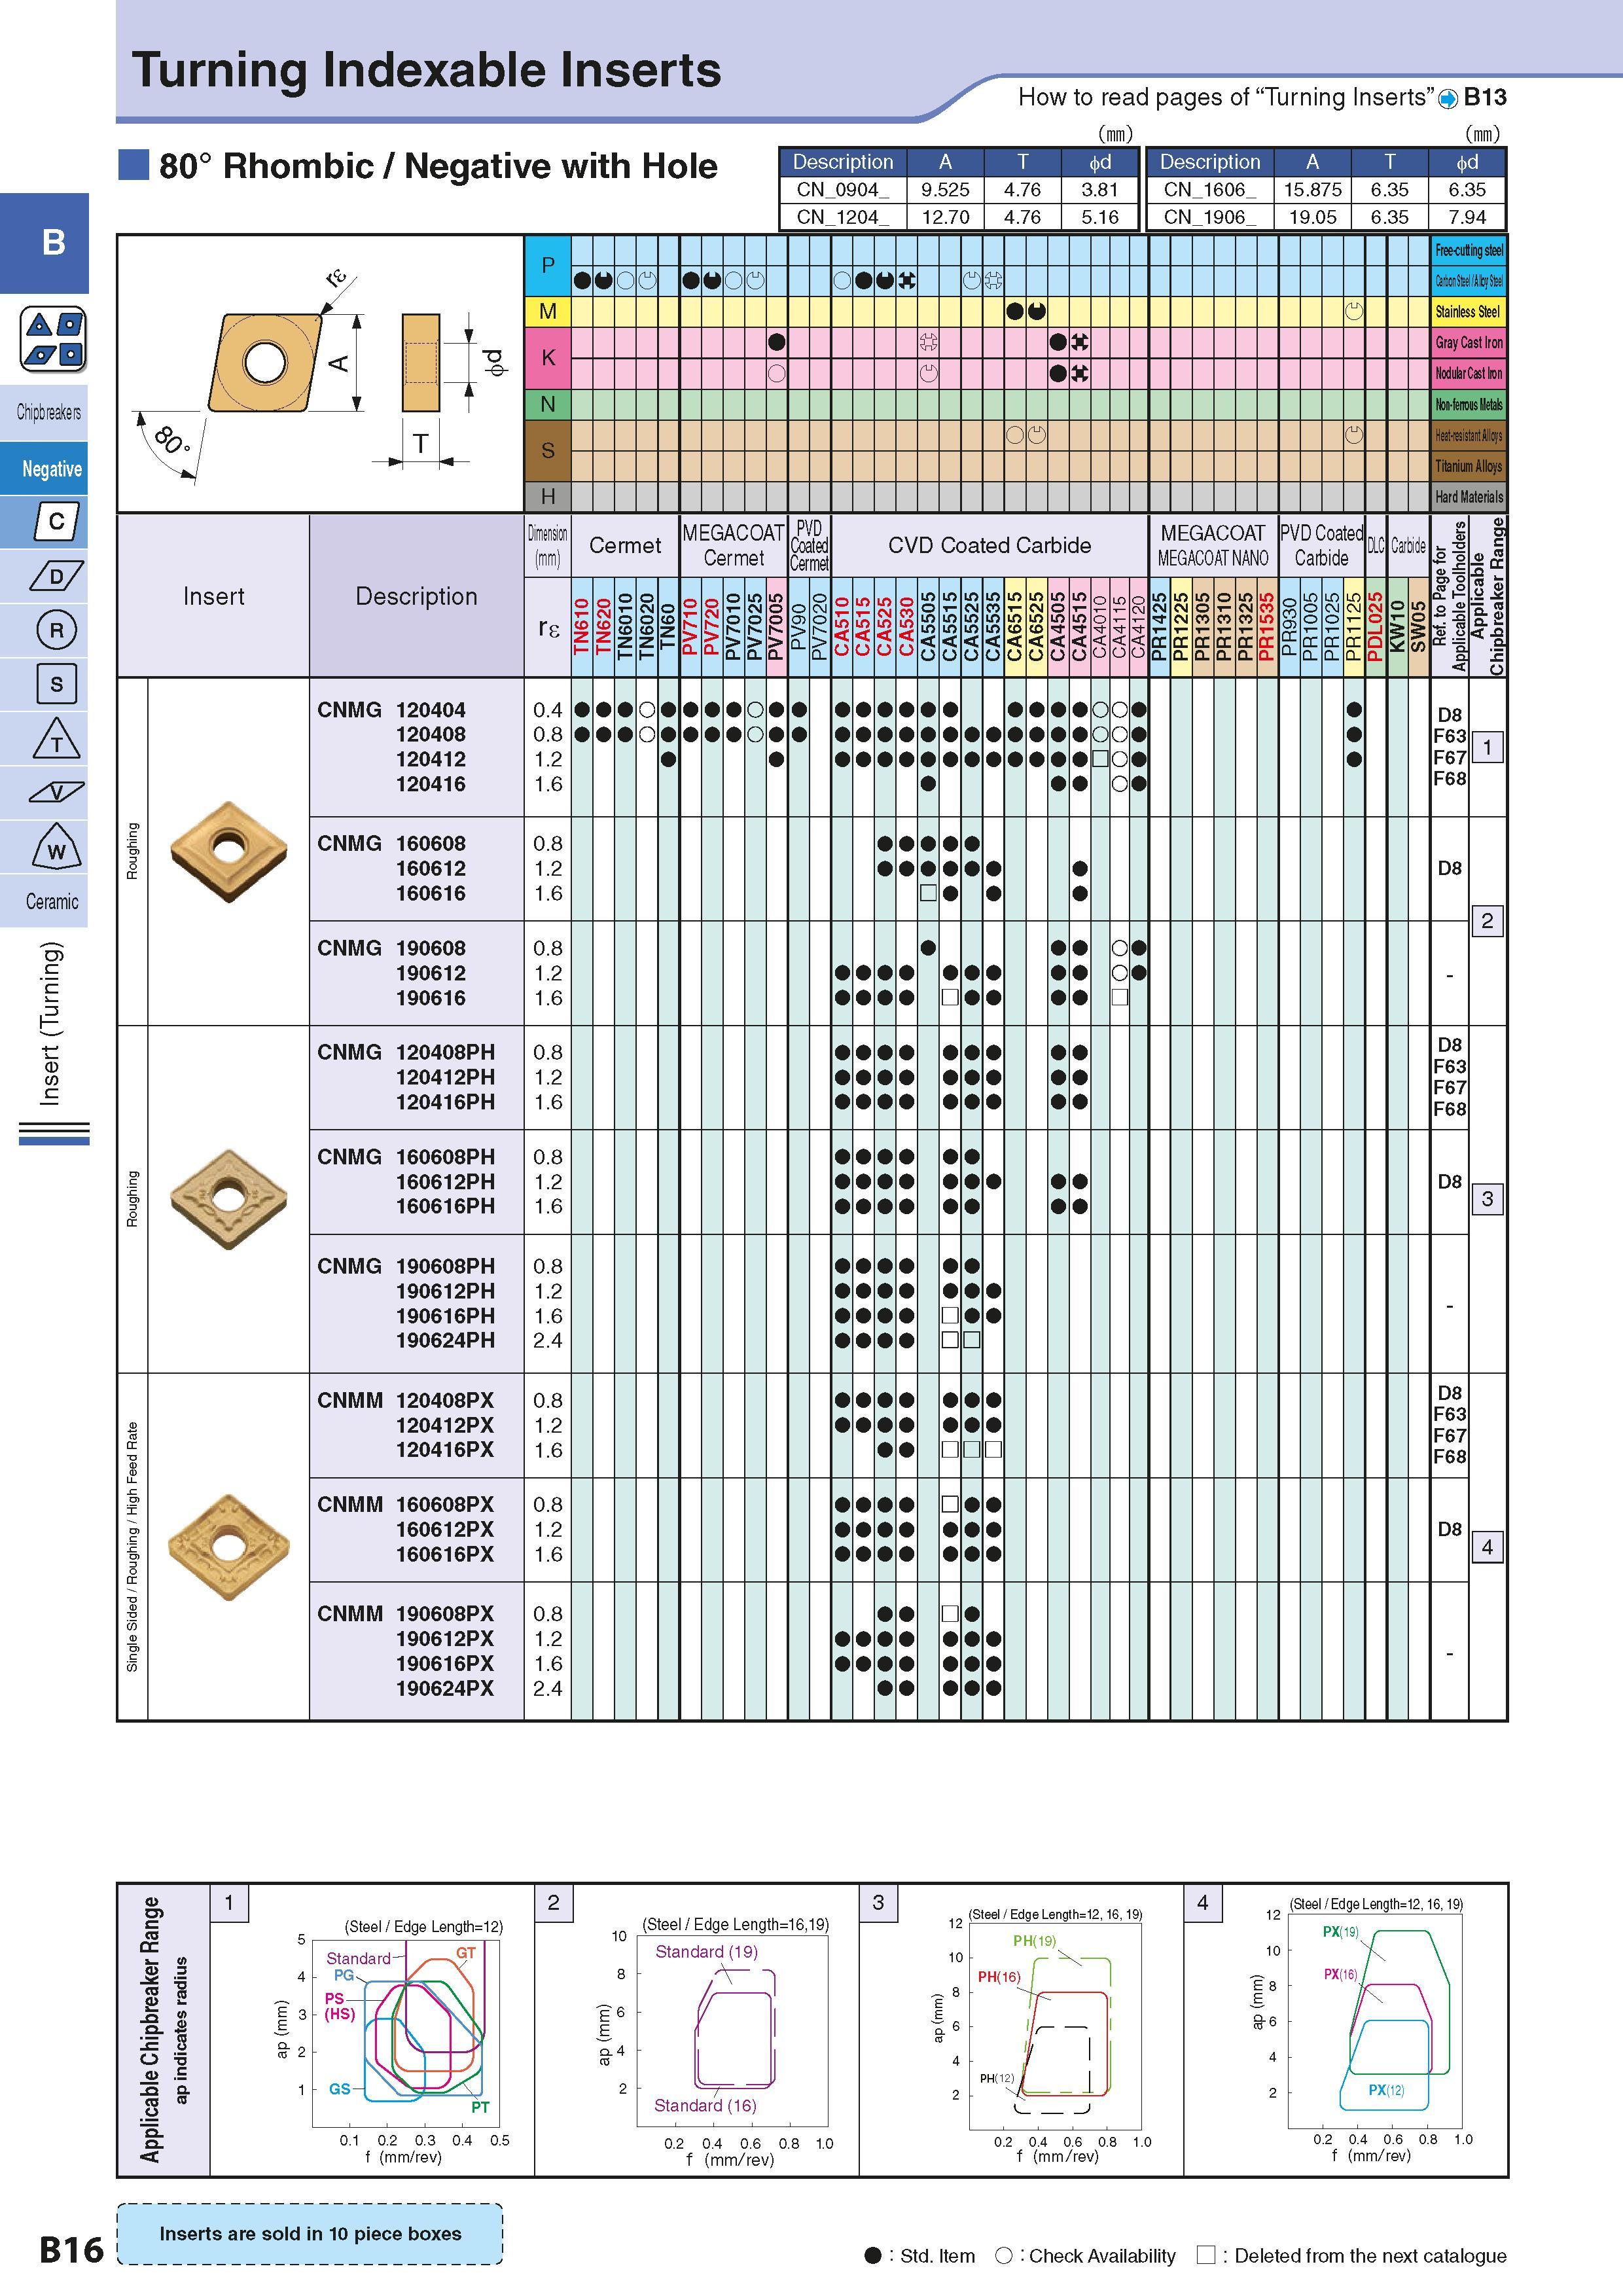Click chipbreaker range box 3 beside the PH rows
This screenshot has width=1623, height=2296.
[1487, 1199]
